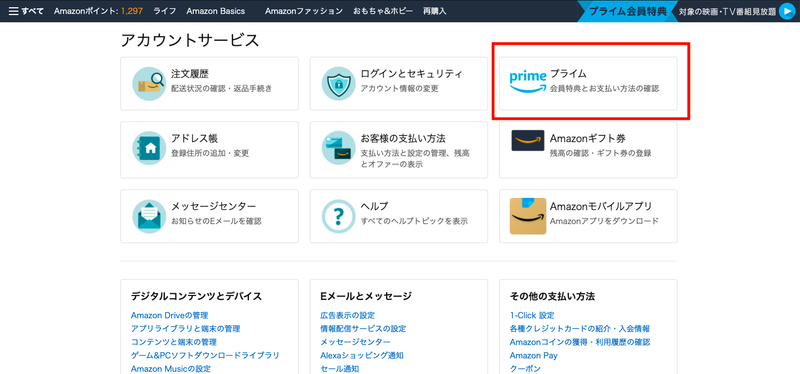Open おもちゃ&ホビー nav item
The image size is (800, 374).
383,11
